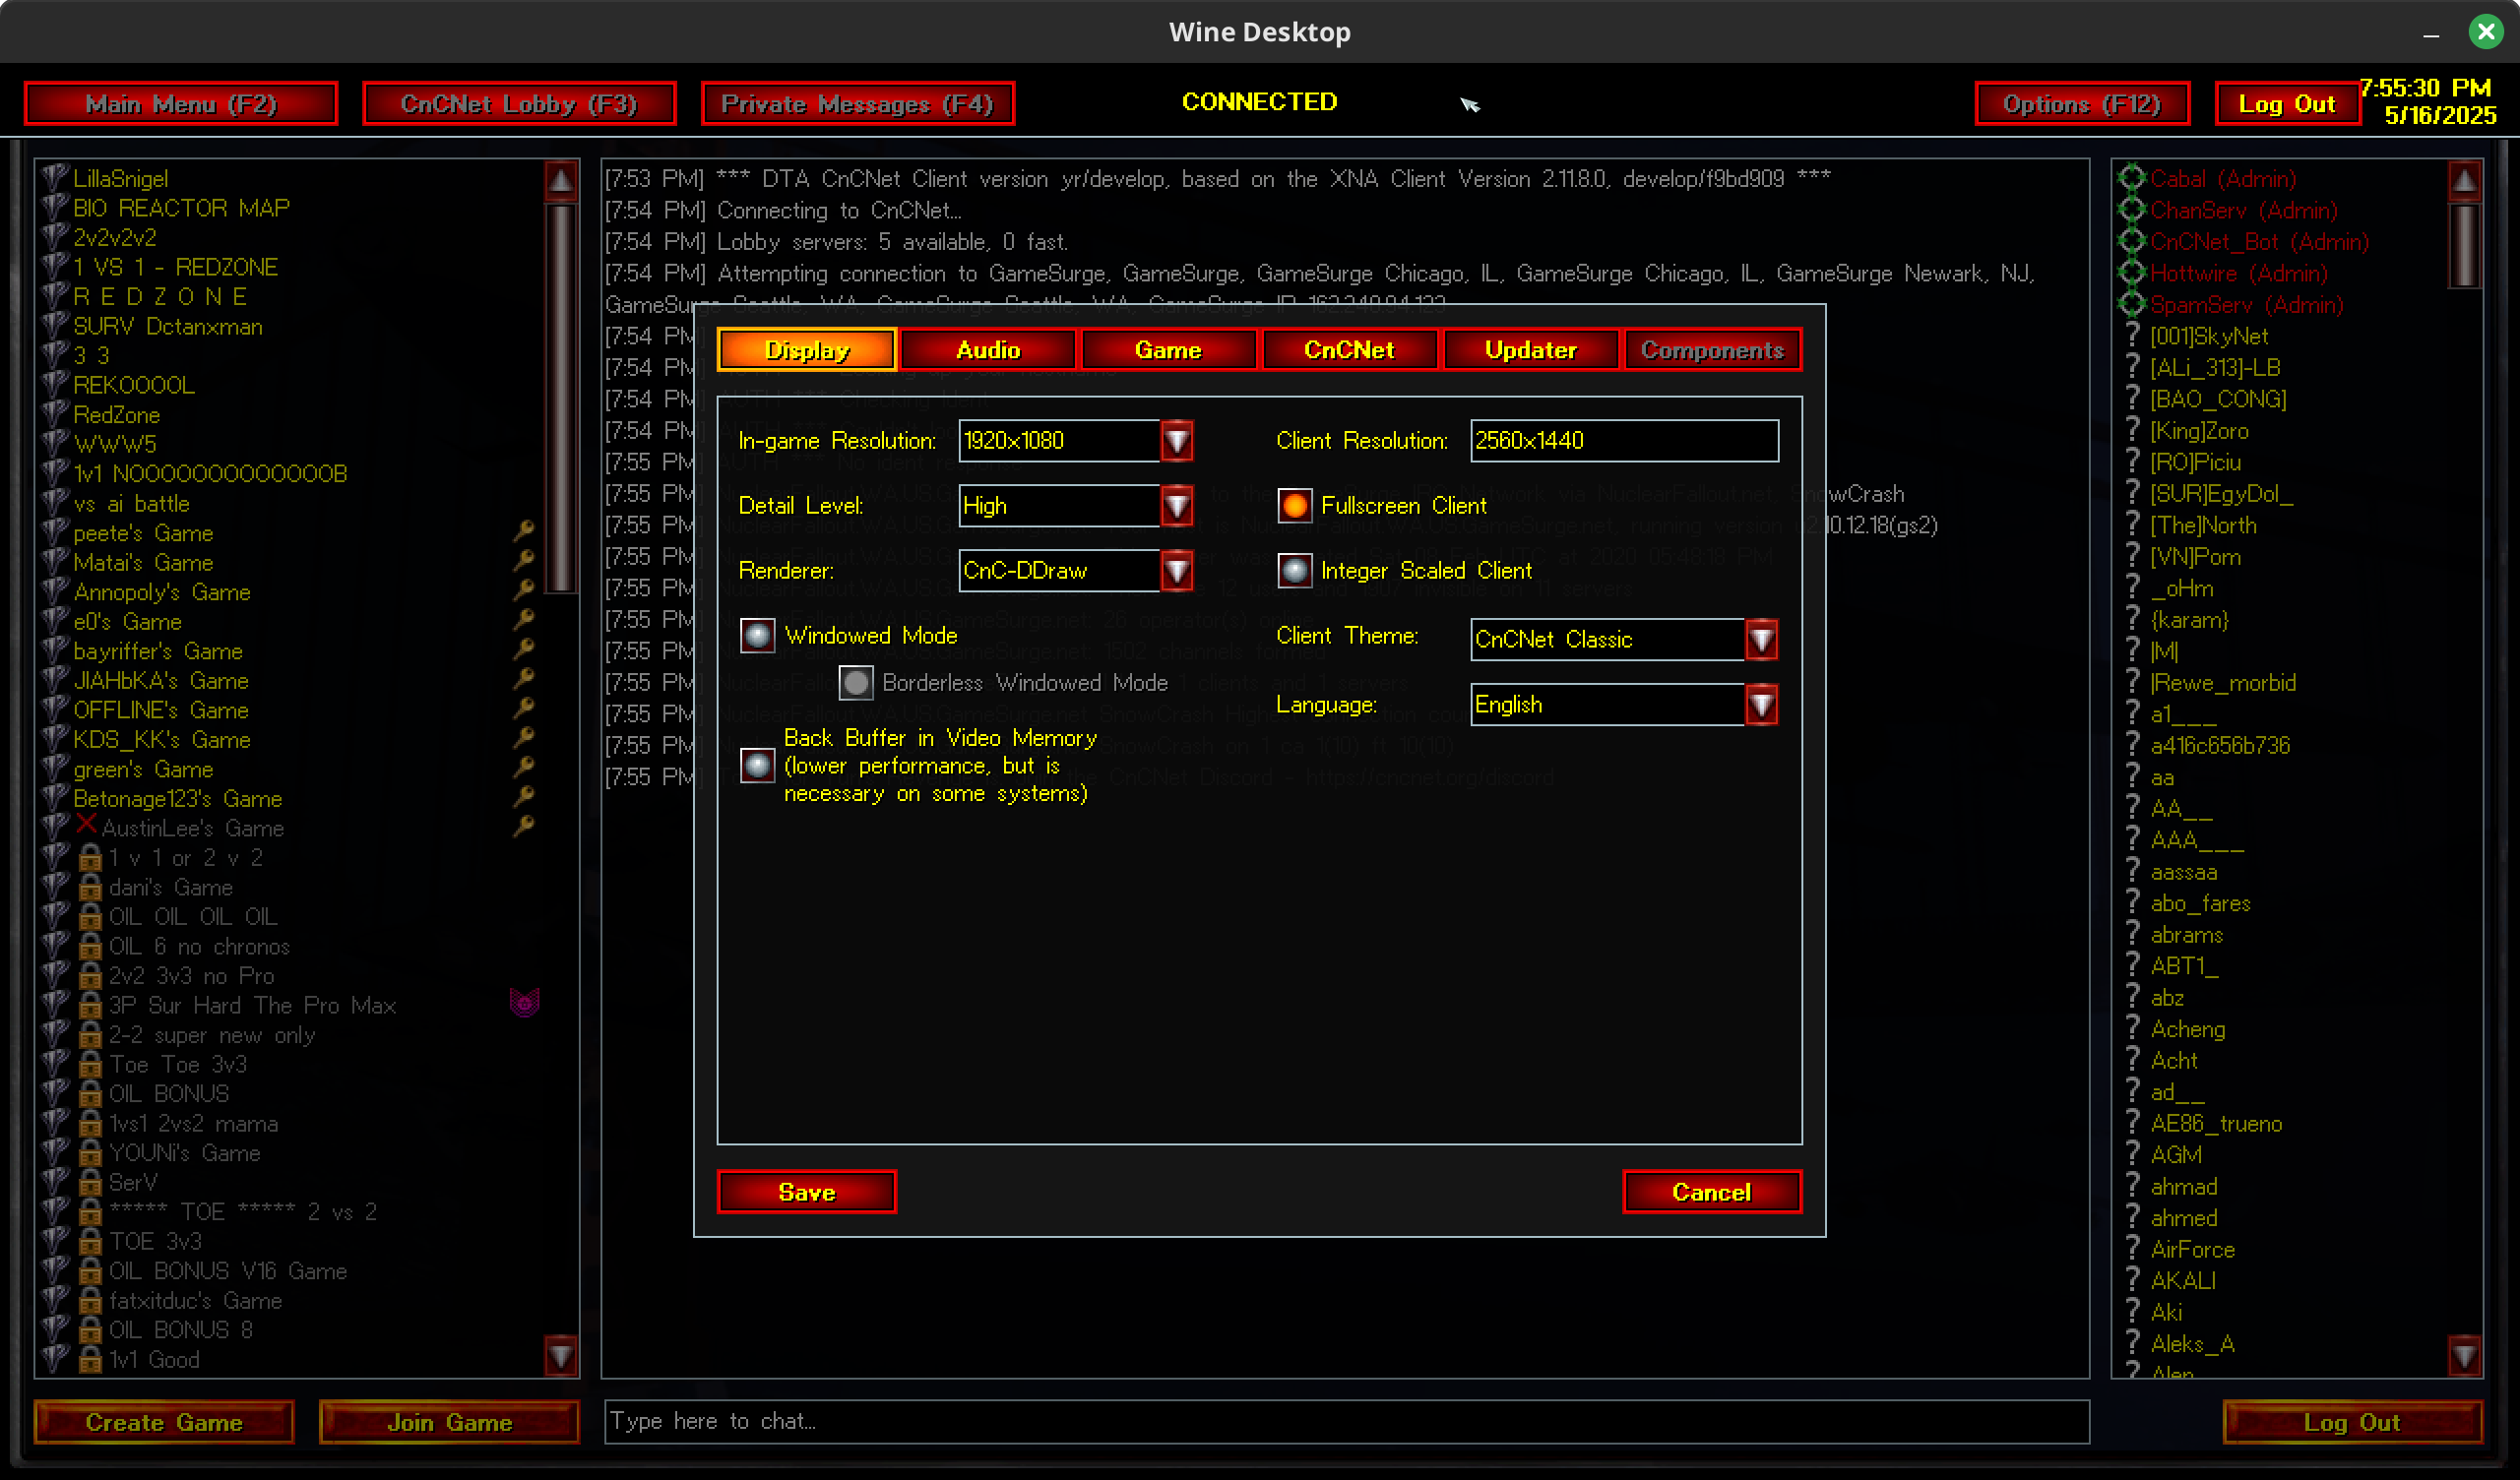Open the In-game Resolution dropdown
The image size is (2520, 1480).
[x=1176, y=440]
